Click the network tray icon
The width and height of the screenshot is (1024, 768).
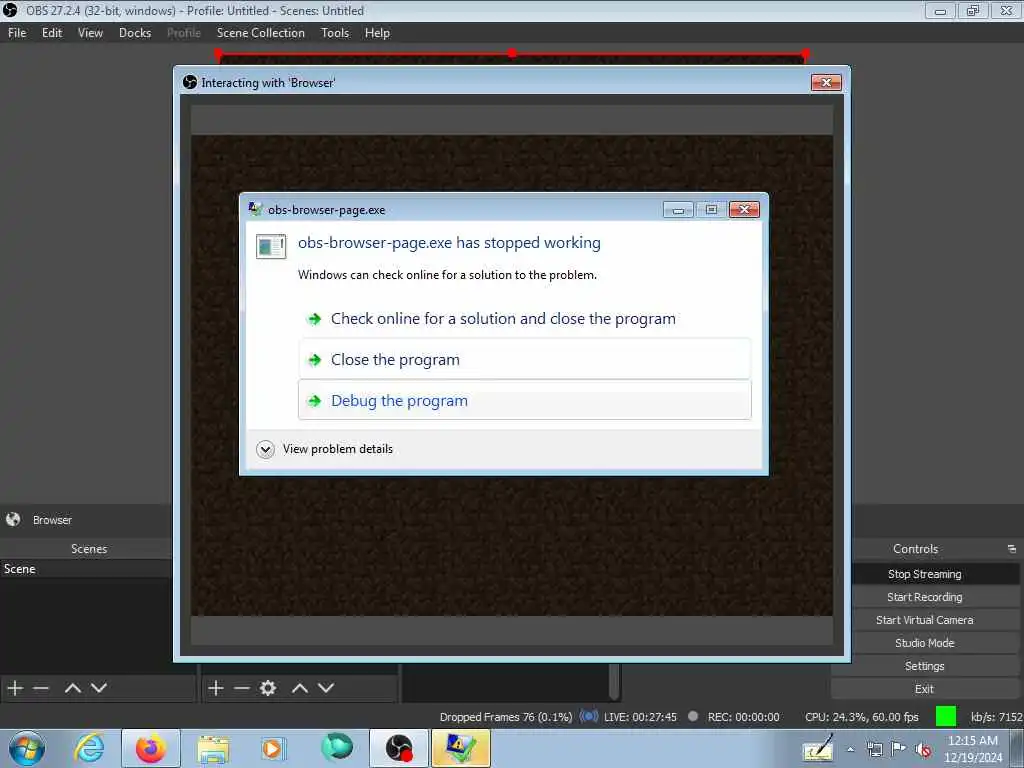coord(874,749)
